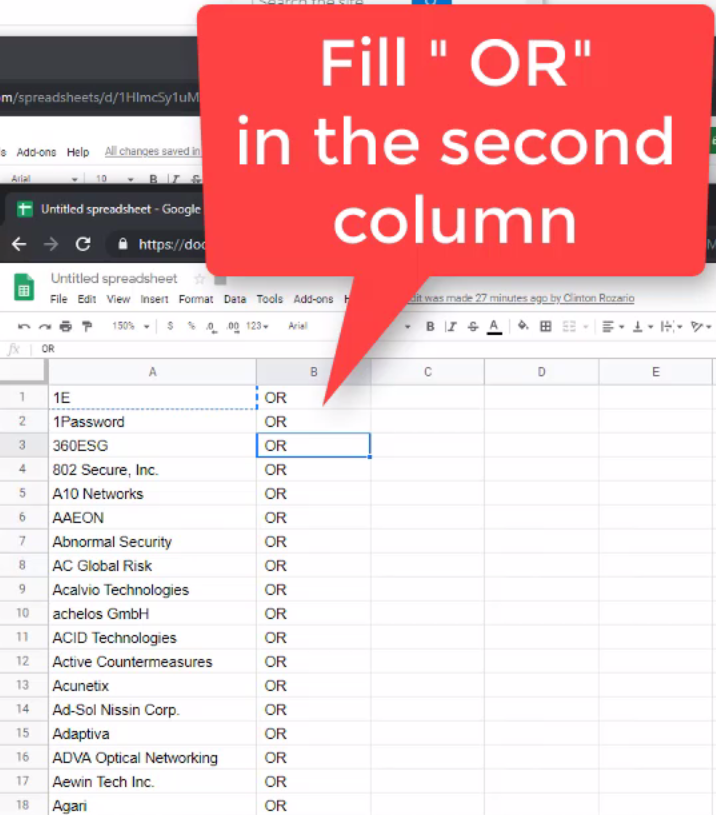Toggle Strikethrough formatting
Image resolution: width=716 pixels, height=815 pixels.
473,326
